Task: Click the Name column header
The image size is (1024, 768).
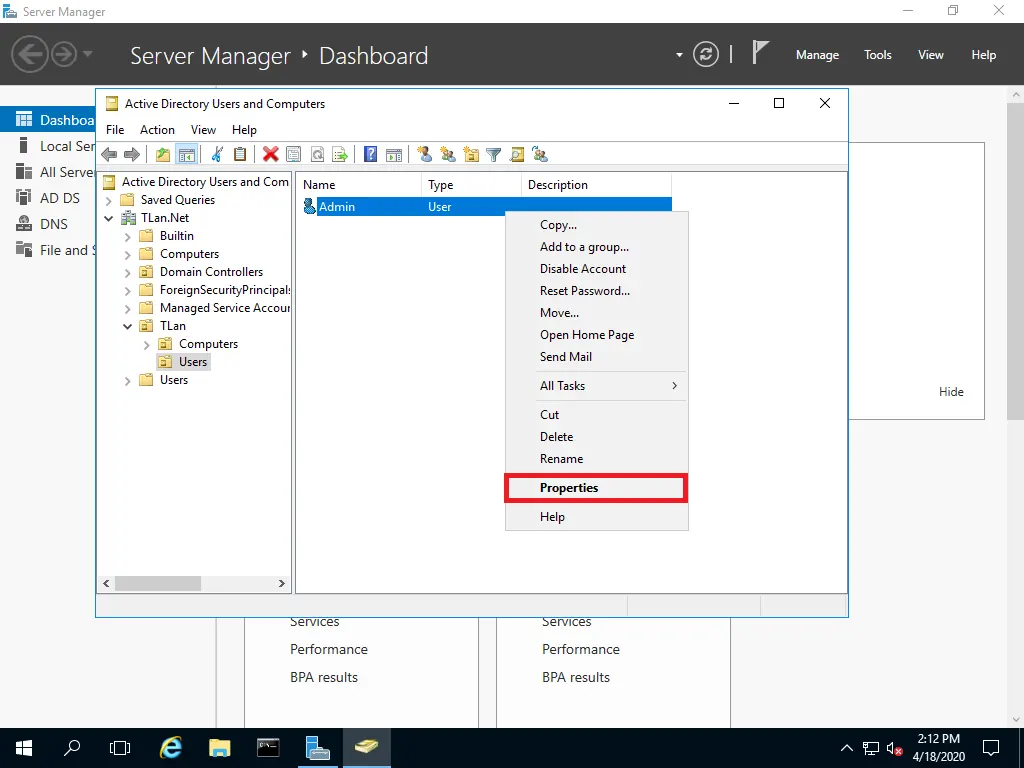Action: [359, 185]
